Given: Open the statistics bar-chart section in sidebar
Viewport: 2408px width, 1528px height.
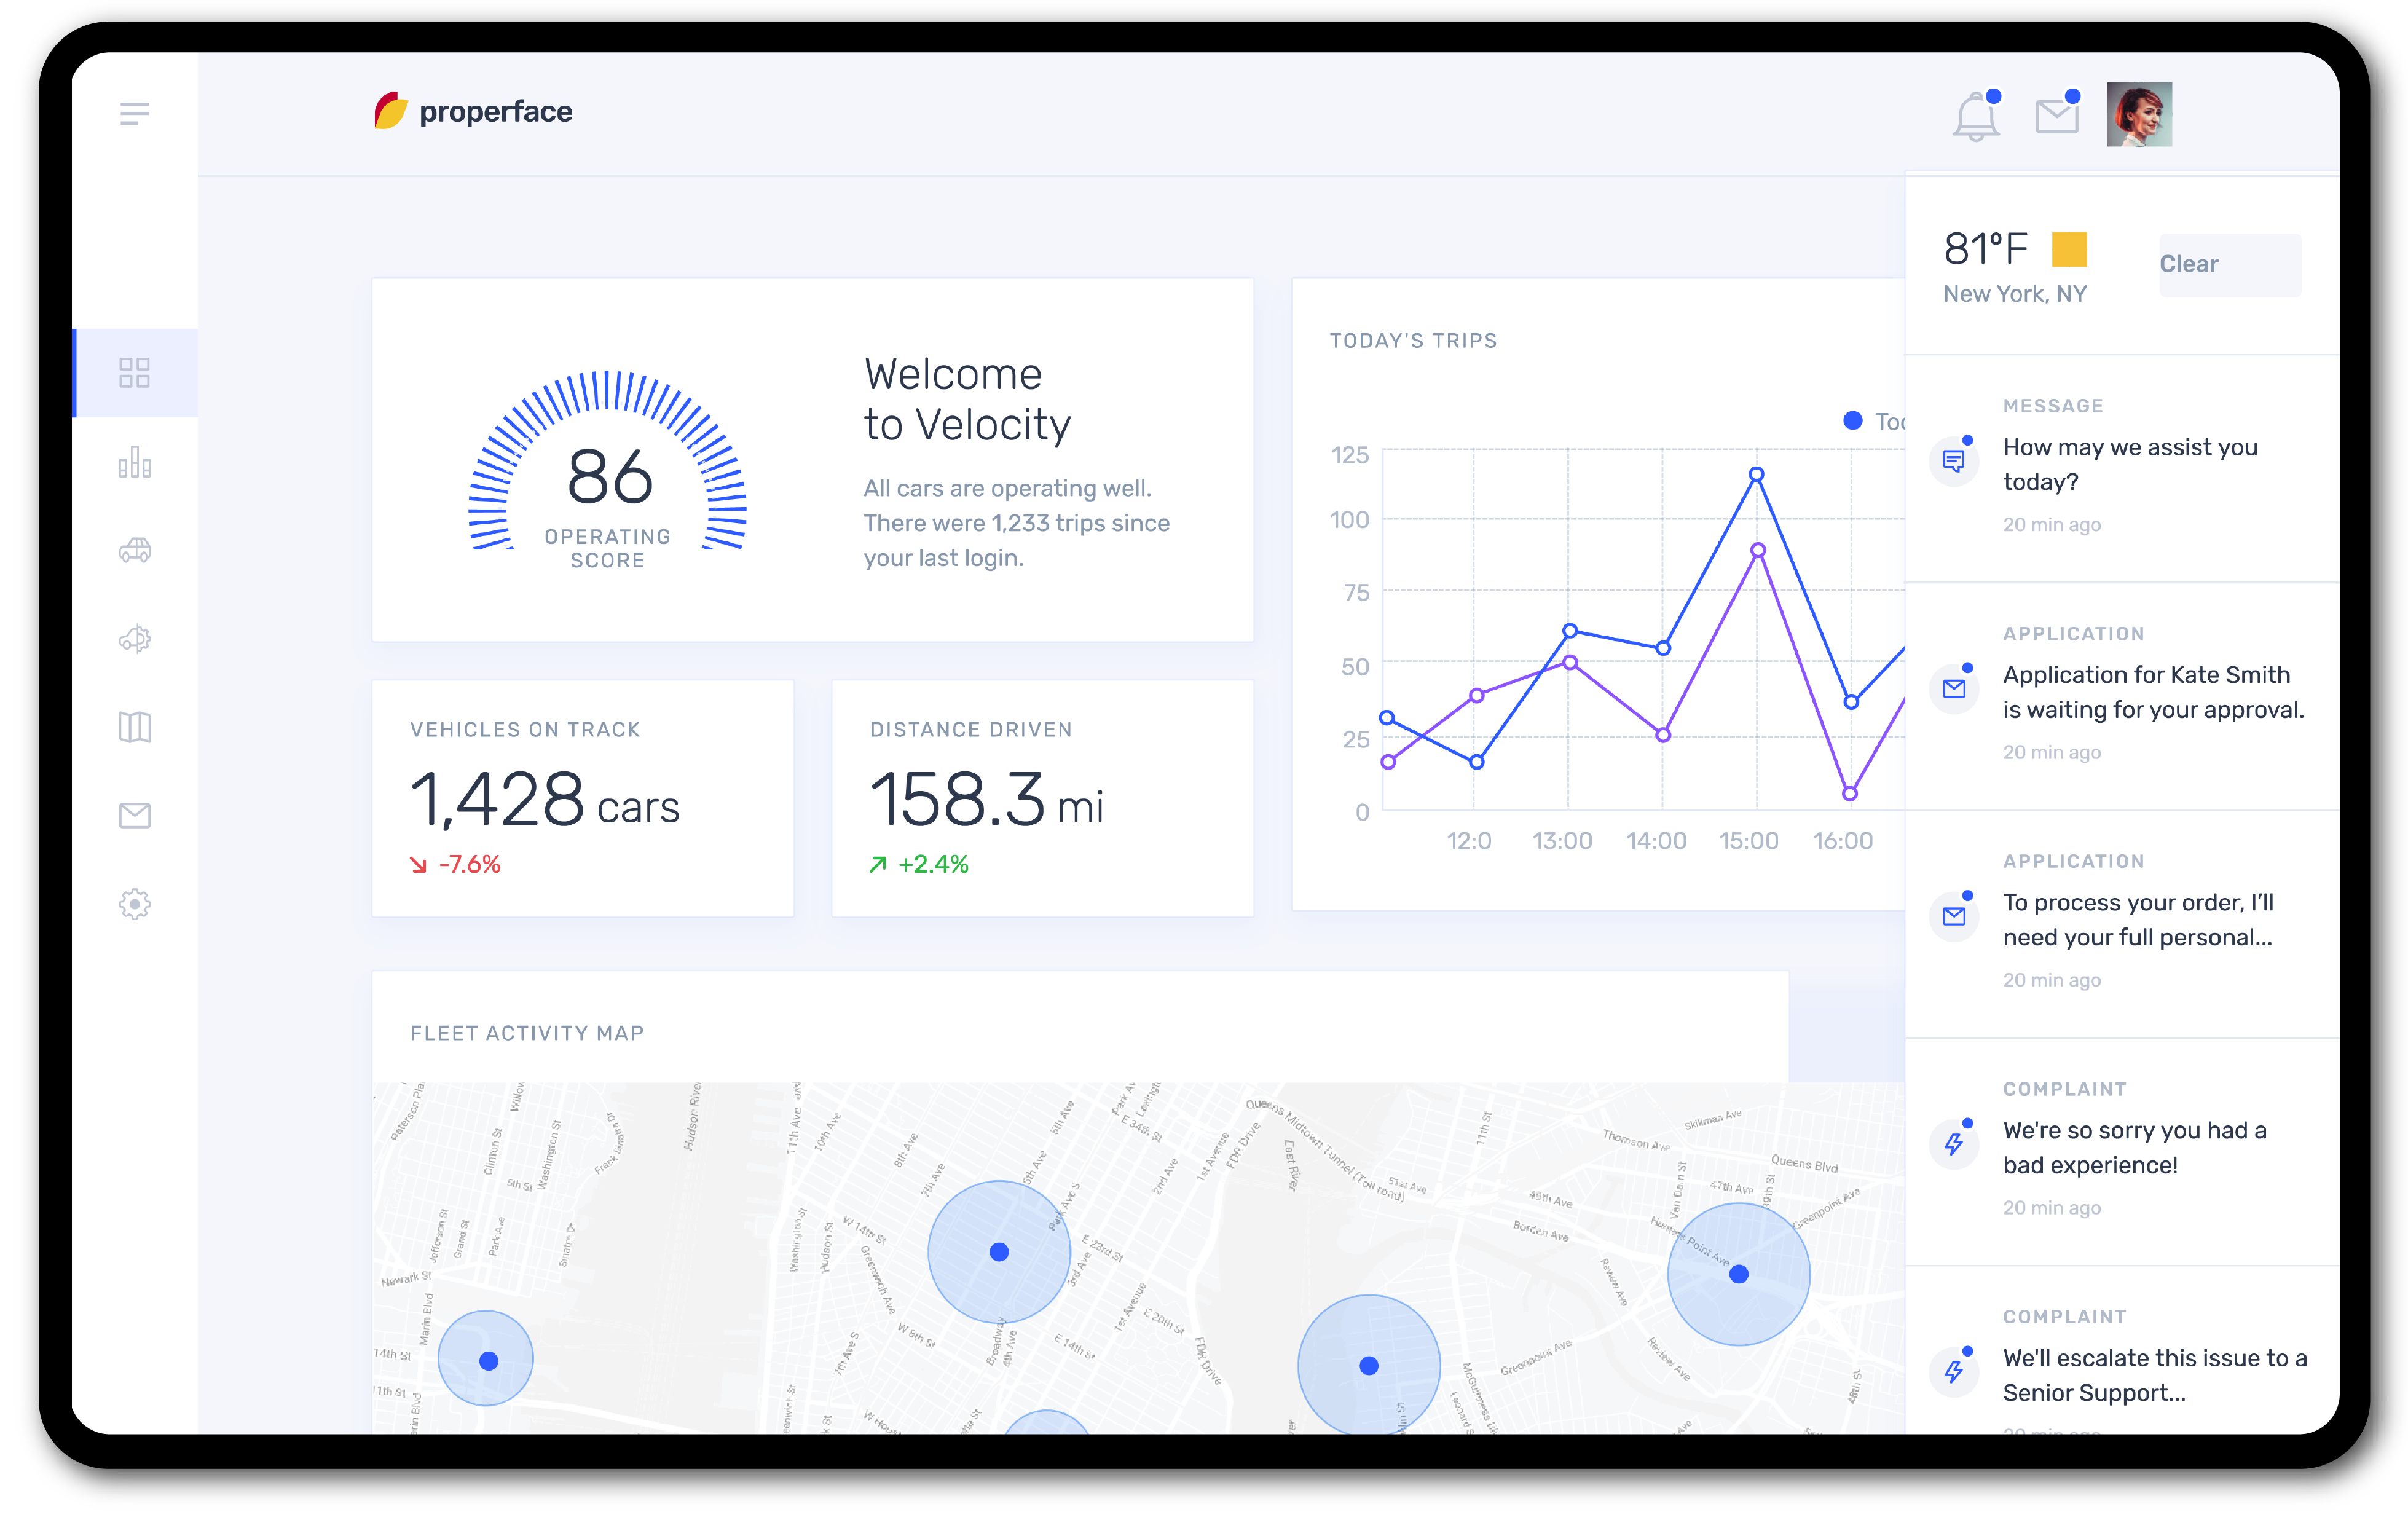Looking at the screenshot, I should (x=134, y=463).
